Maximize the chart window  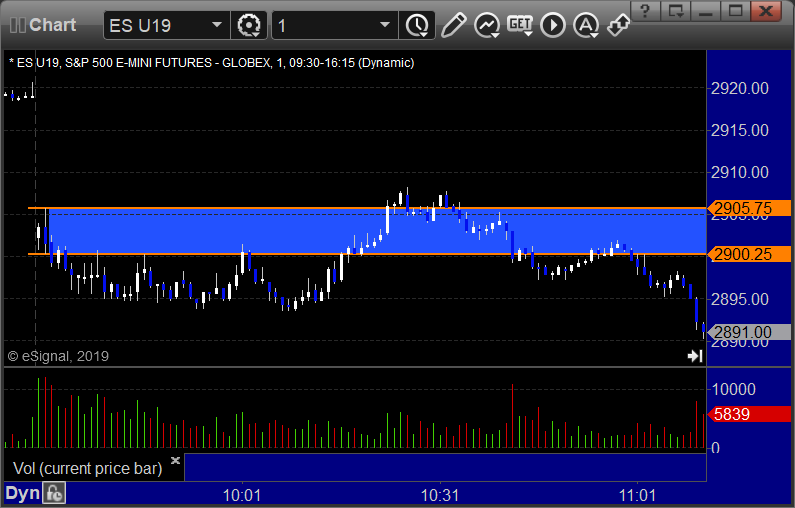735,11
